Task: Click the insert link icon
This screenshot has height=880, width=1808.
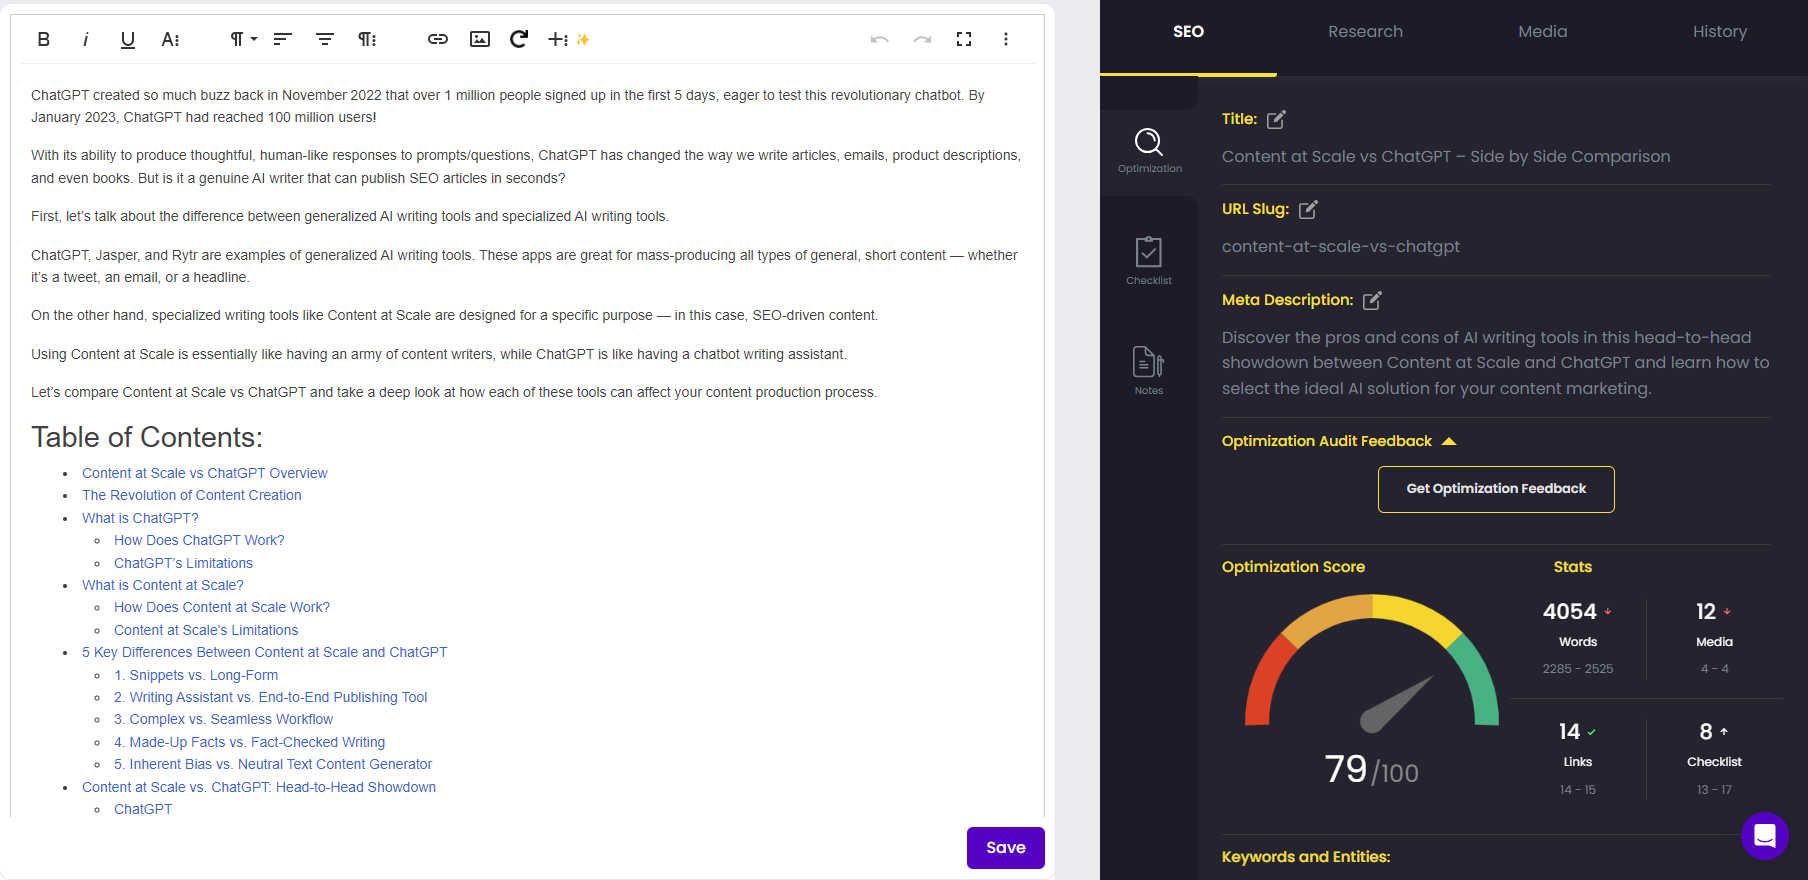Action: 437,39
